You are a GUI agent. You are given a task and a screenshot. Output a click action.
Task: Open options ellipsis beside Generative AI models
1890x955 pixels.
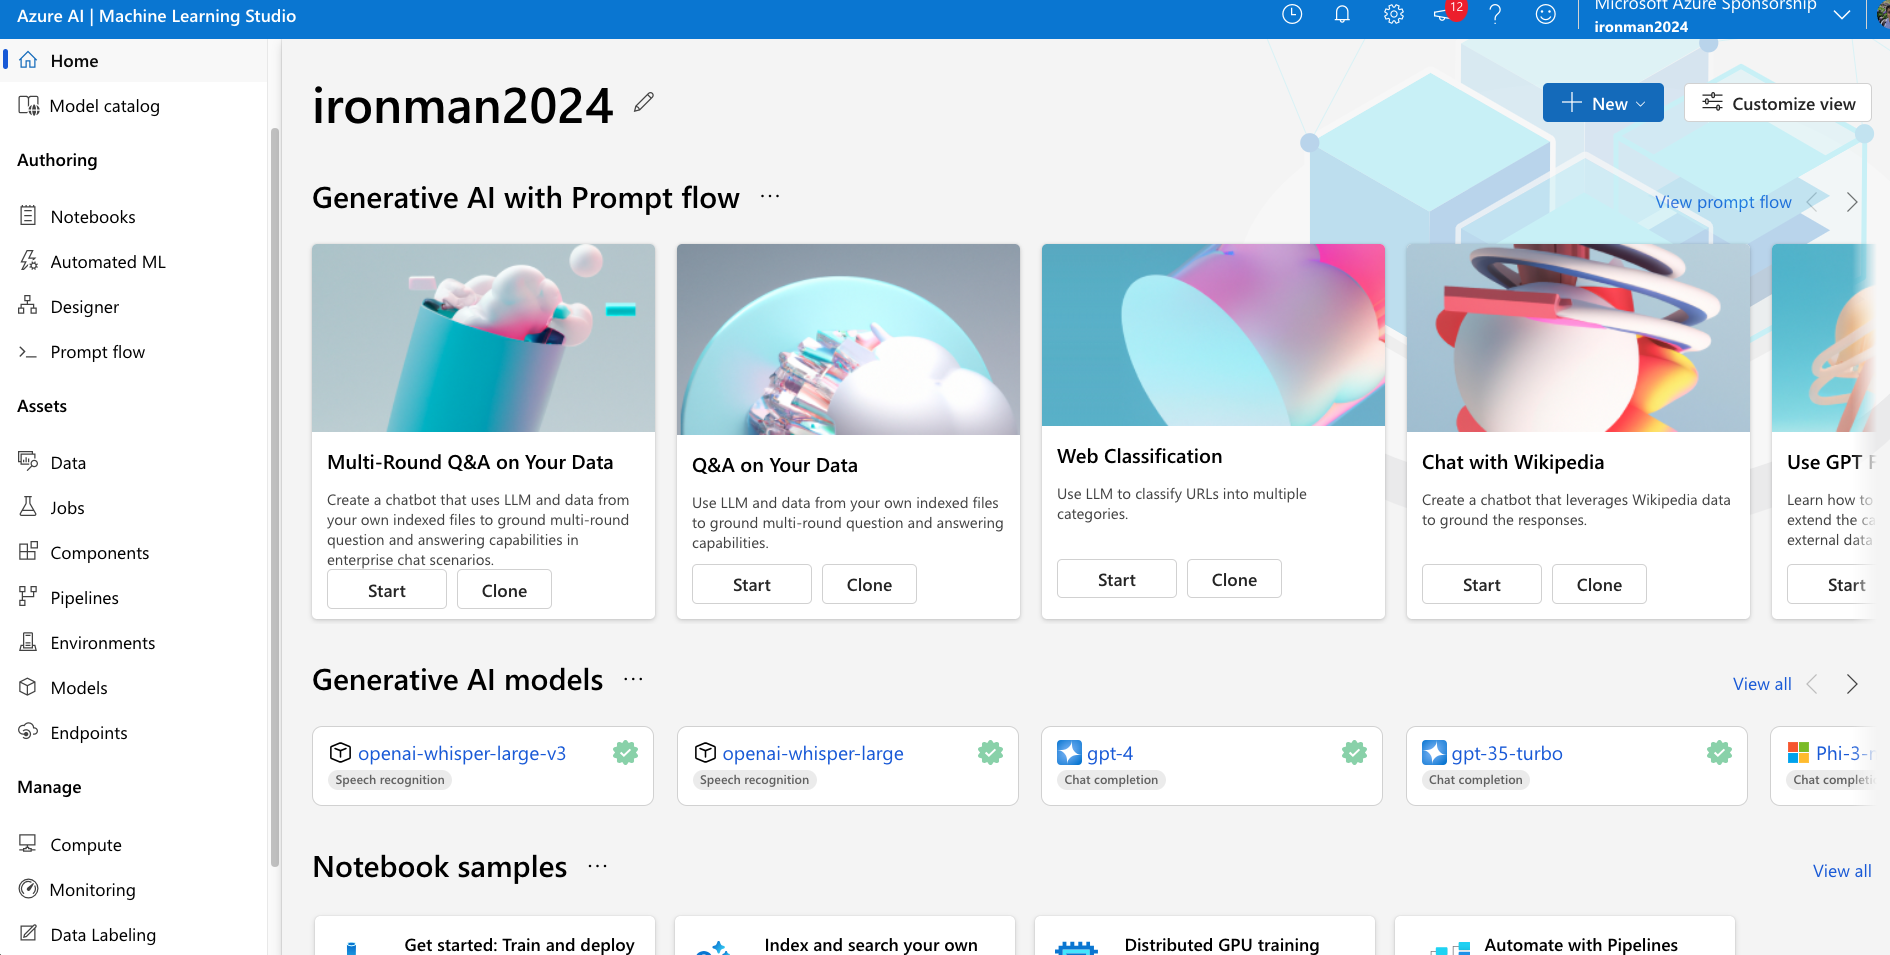[x=633, y=679]
